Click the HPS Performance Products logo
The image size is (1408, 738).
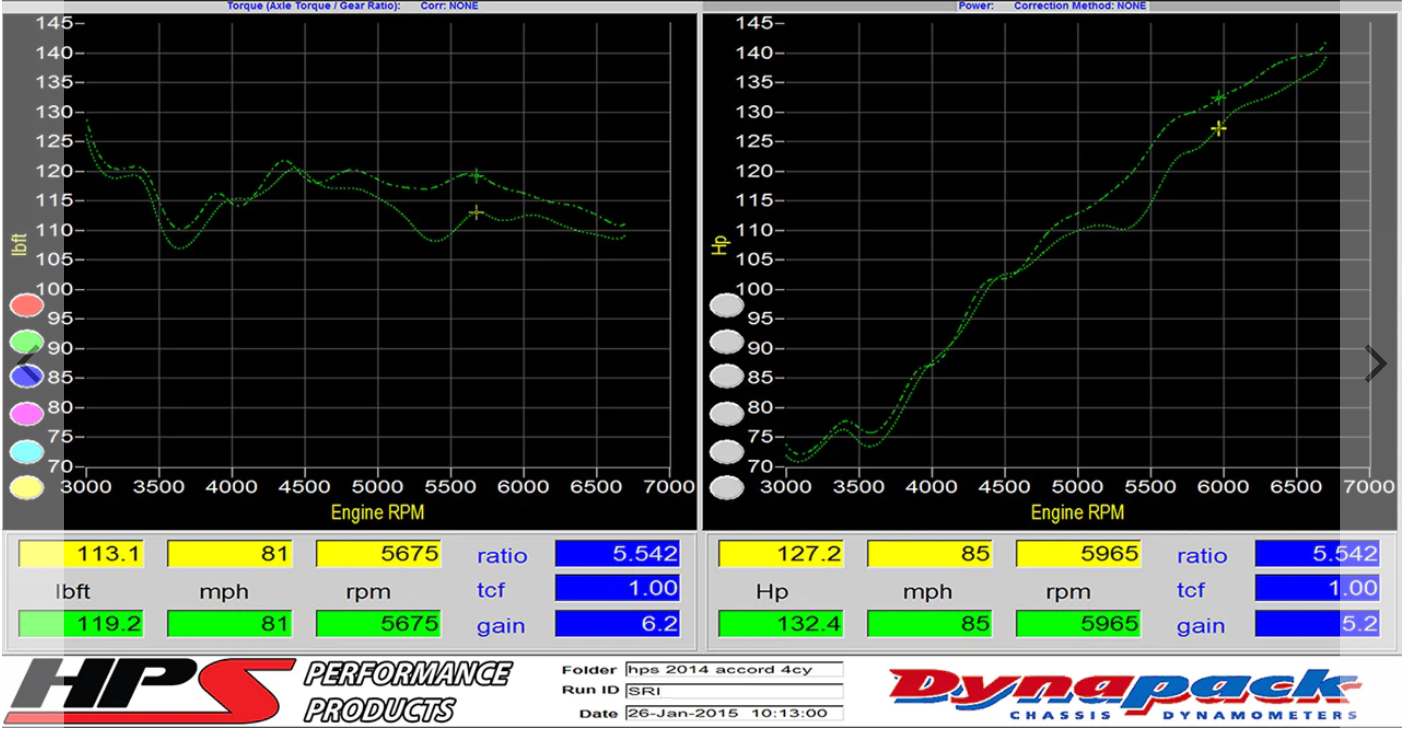[258, 691]
